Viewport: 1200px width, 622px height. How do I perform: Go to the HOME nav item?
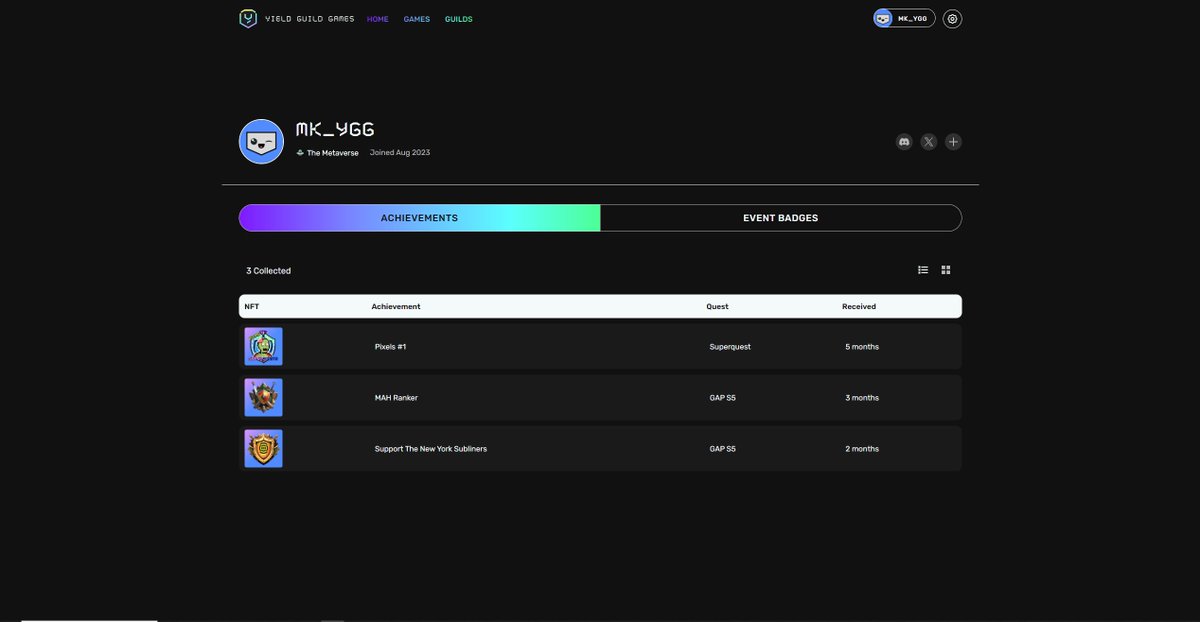[x=378, y=19]
